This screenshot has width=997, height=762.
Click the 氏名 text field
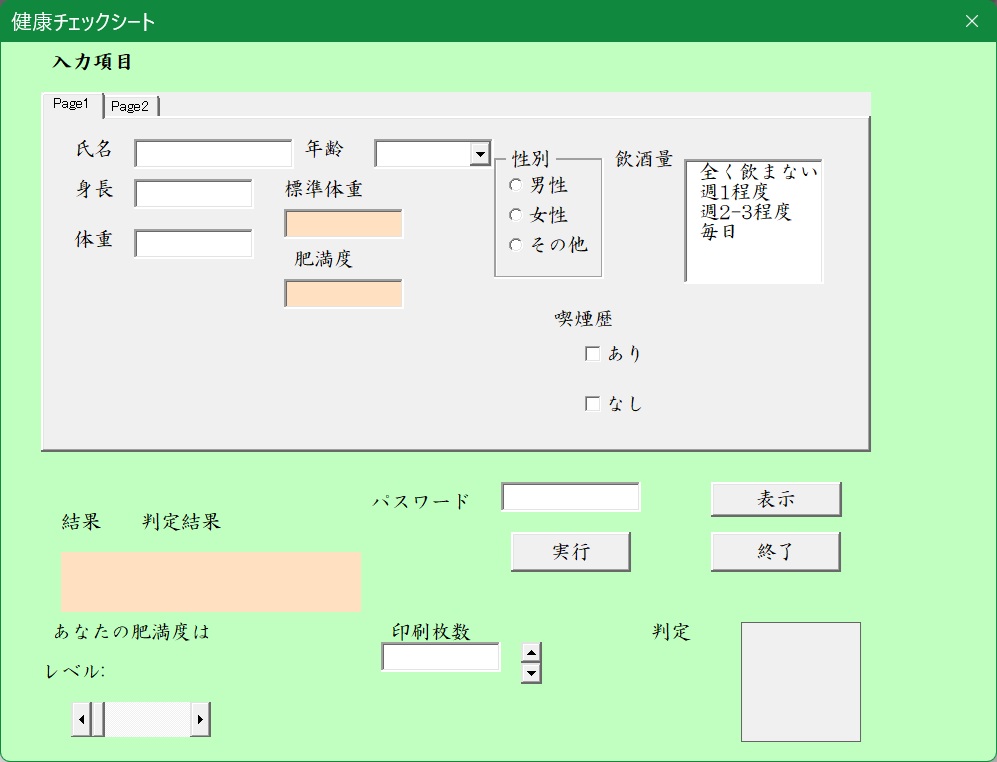[x=213, y=153]
